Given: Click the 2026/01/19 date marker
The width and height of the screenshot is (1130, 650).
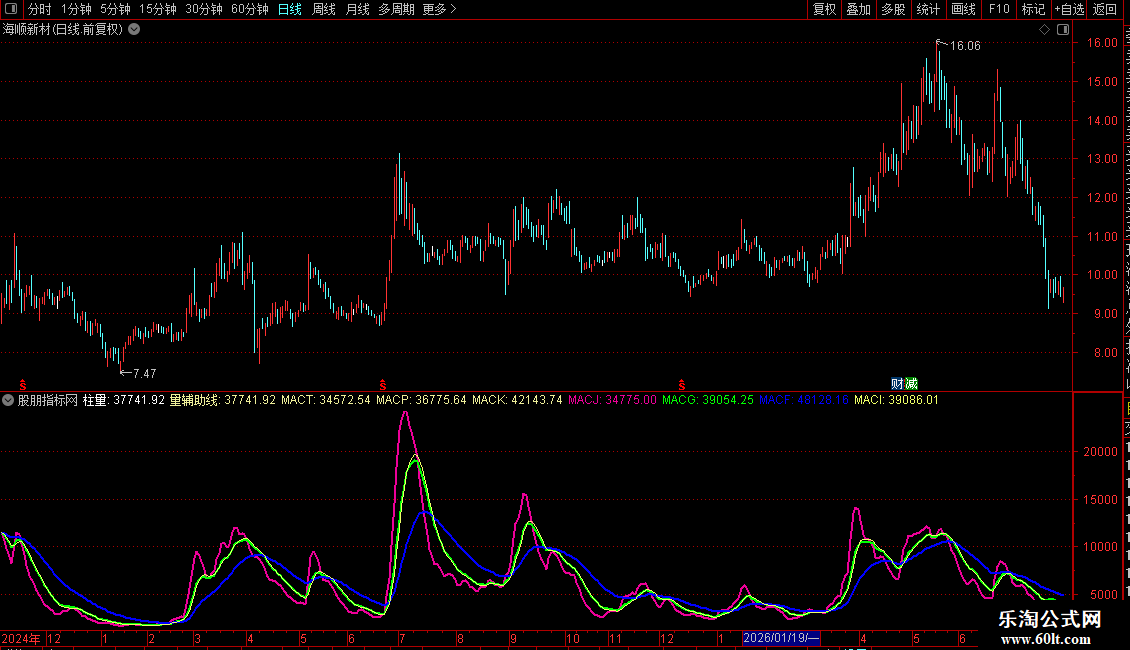Looking at the screenshot, I should pos(781,638).
